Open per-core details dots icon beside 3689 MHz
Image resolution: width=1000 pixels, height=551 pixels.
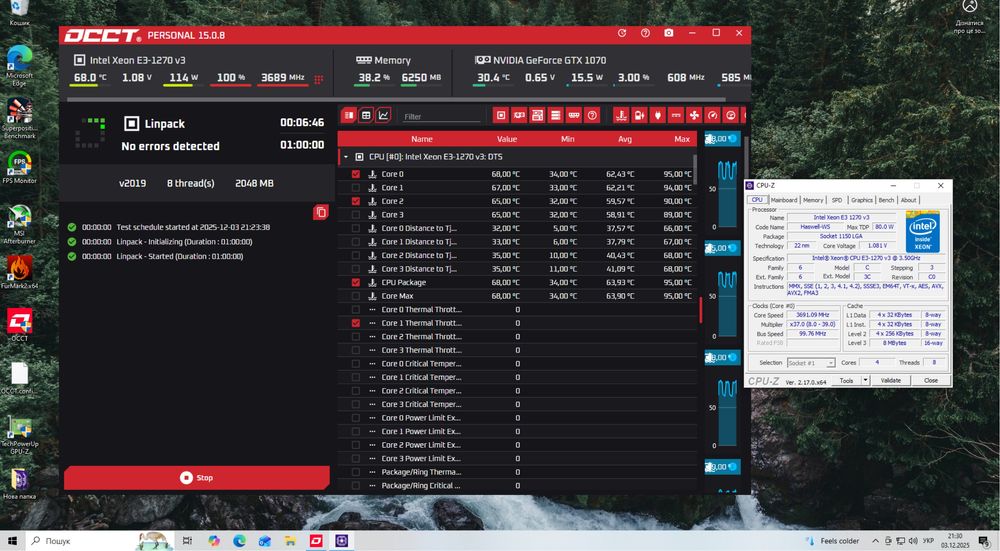coord(318,79)
